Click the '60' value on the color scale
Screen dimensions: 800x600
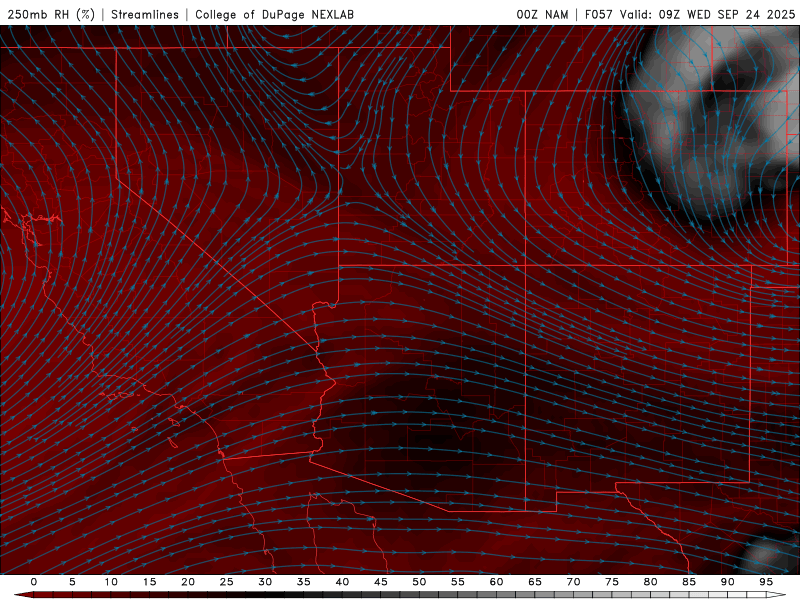[496, 582]
